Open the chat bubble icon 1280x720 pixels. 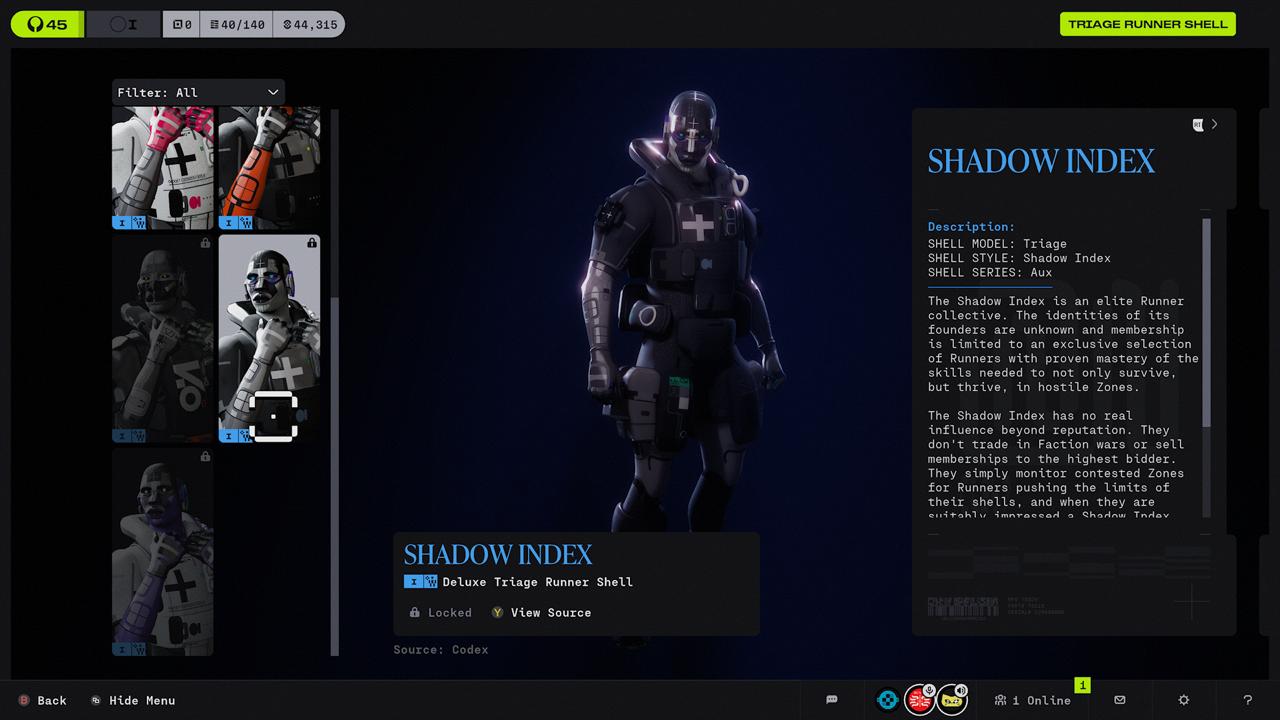(831, 700)
